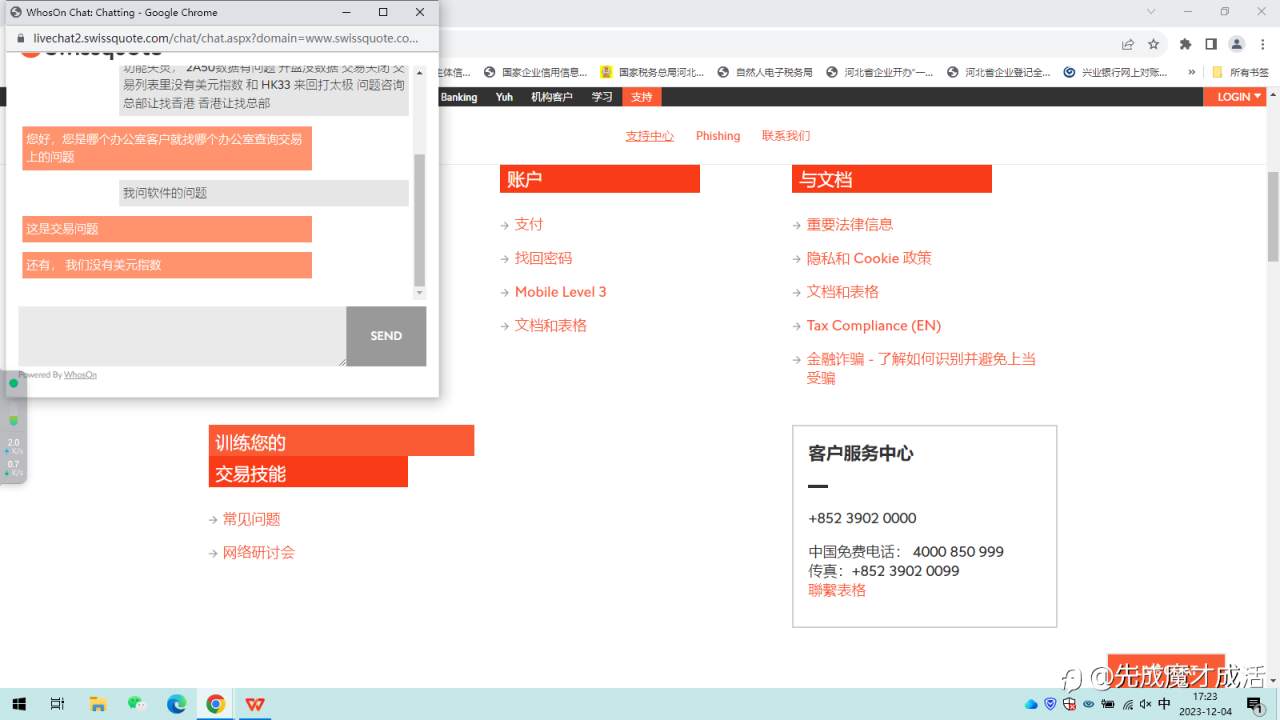
Task: Select the 机构客户 menu item
Action: click(x=552, y=97)
